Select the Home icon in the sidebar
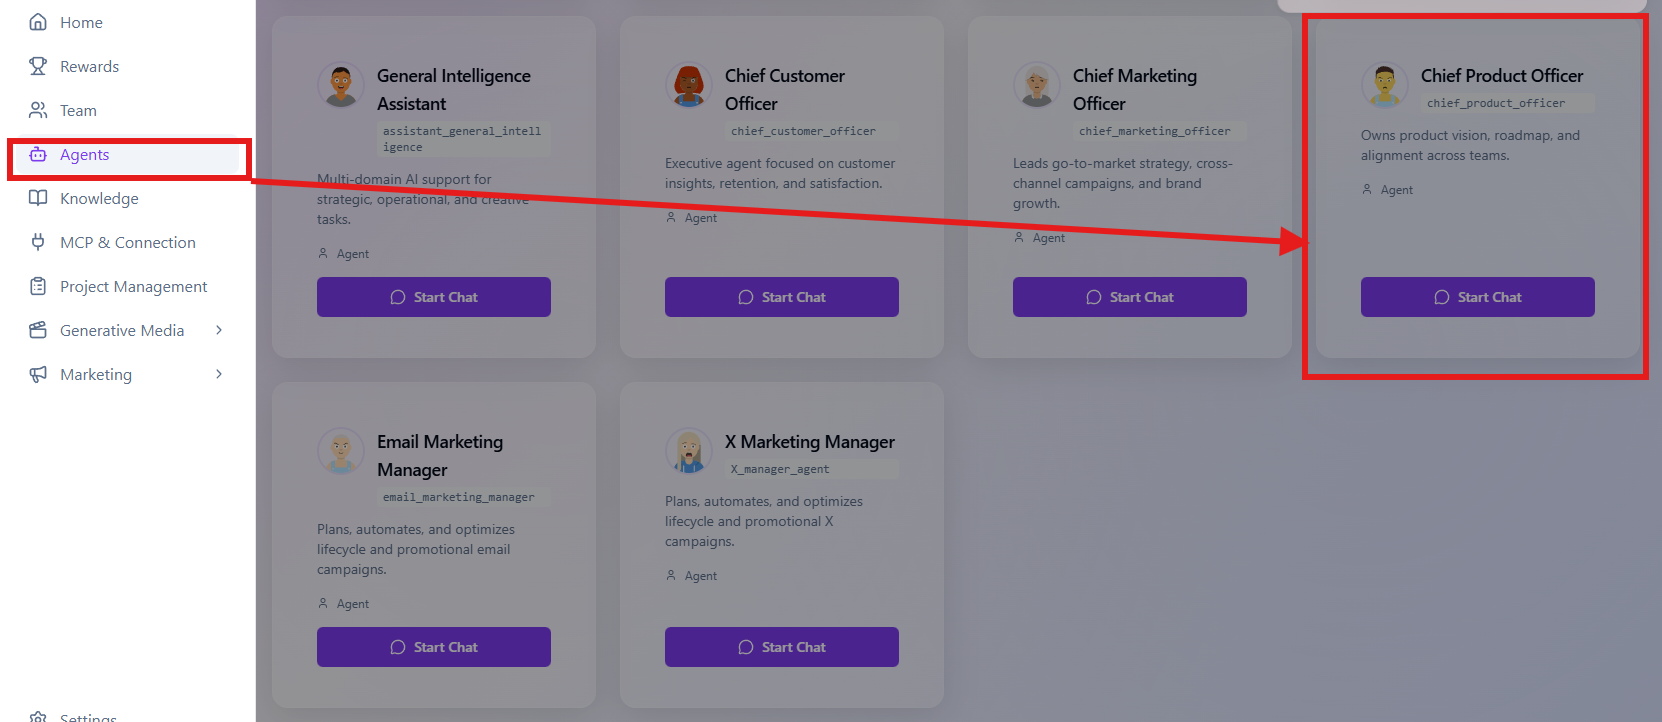 coord(36,22)
